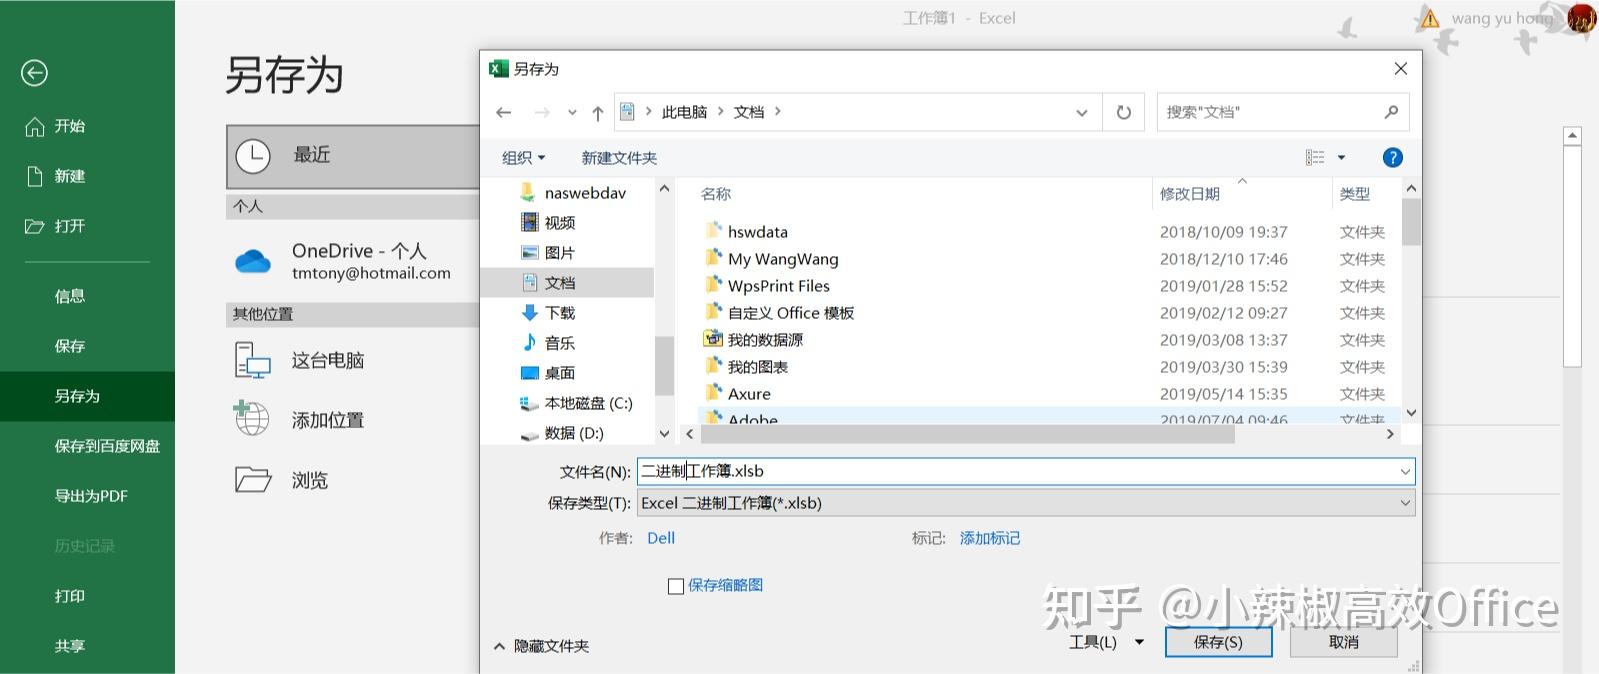Select 本地磁盘 (C:) in navigation tree
Screen dimensions: 1599x674
(588, 403)
